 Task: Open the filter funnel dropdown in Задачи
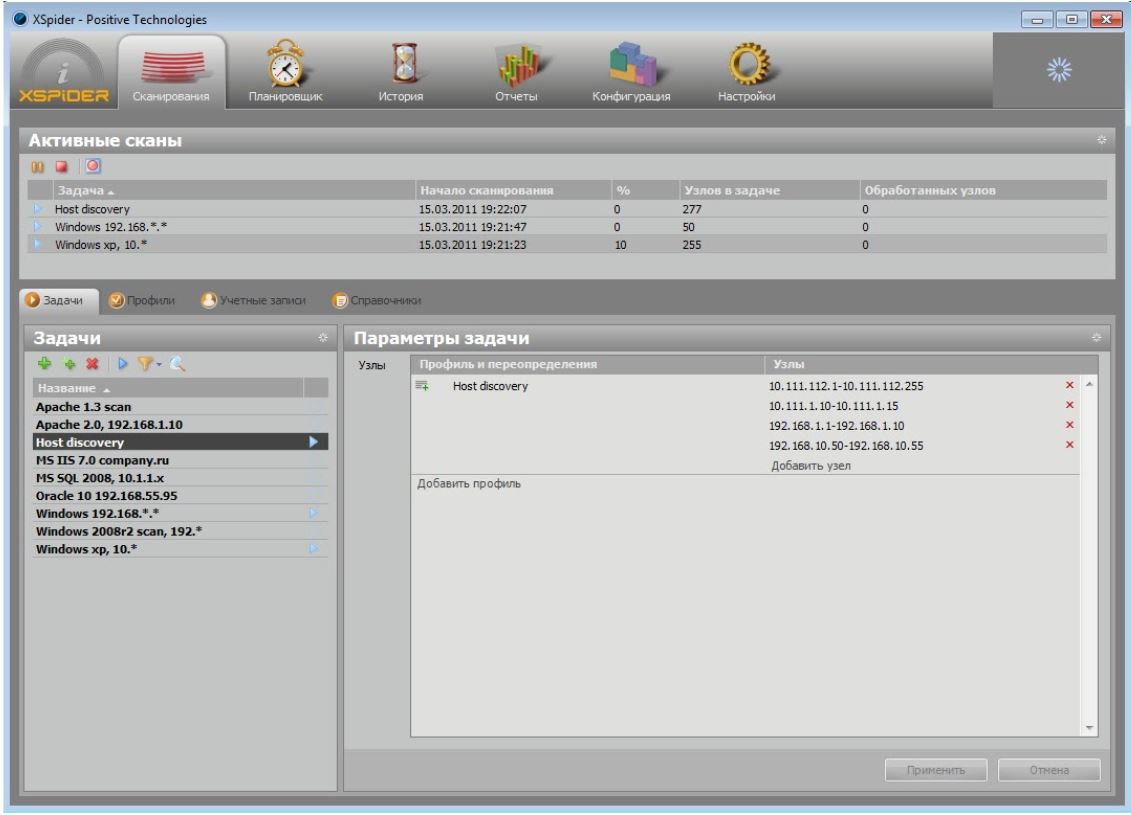coord(149,364)
